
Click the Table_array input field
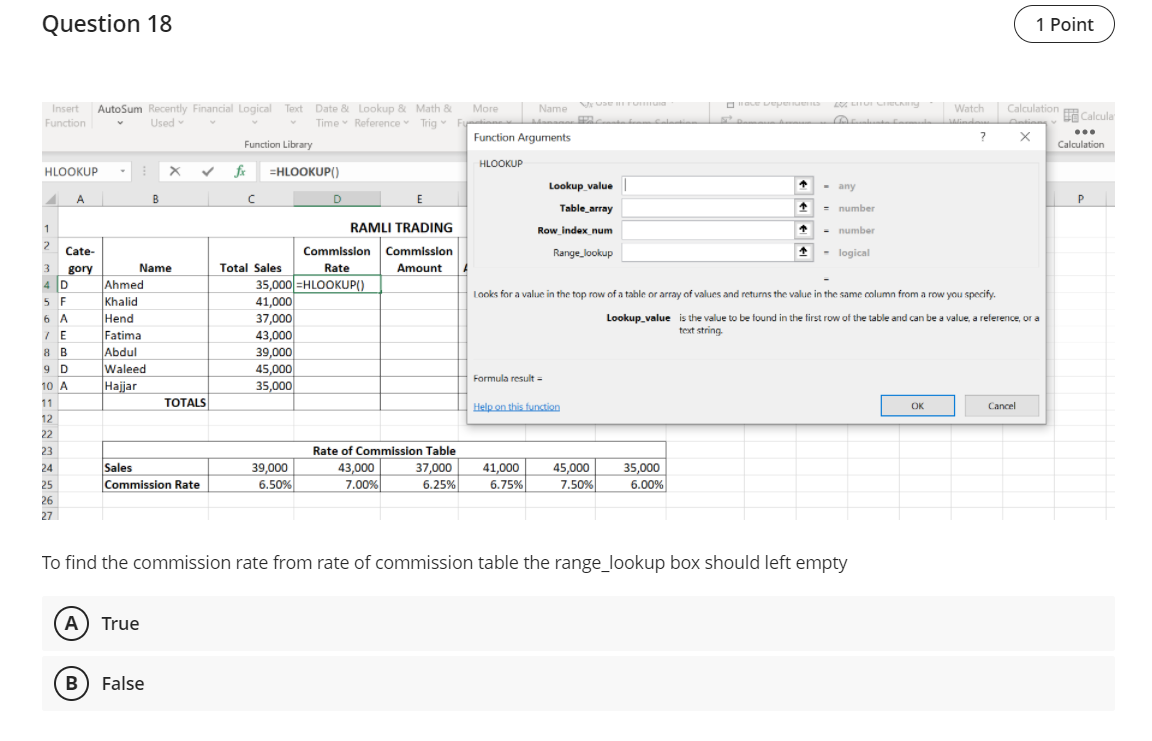point(706,208)
